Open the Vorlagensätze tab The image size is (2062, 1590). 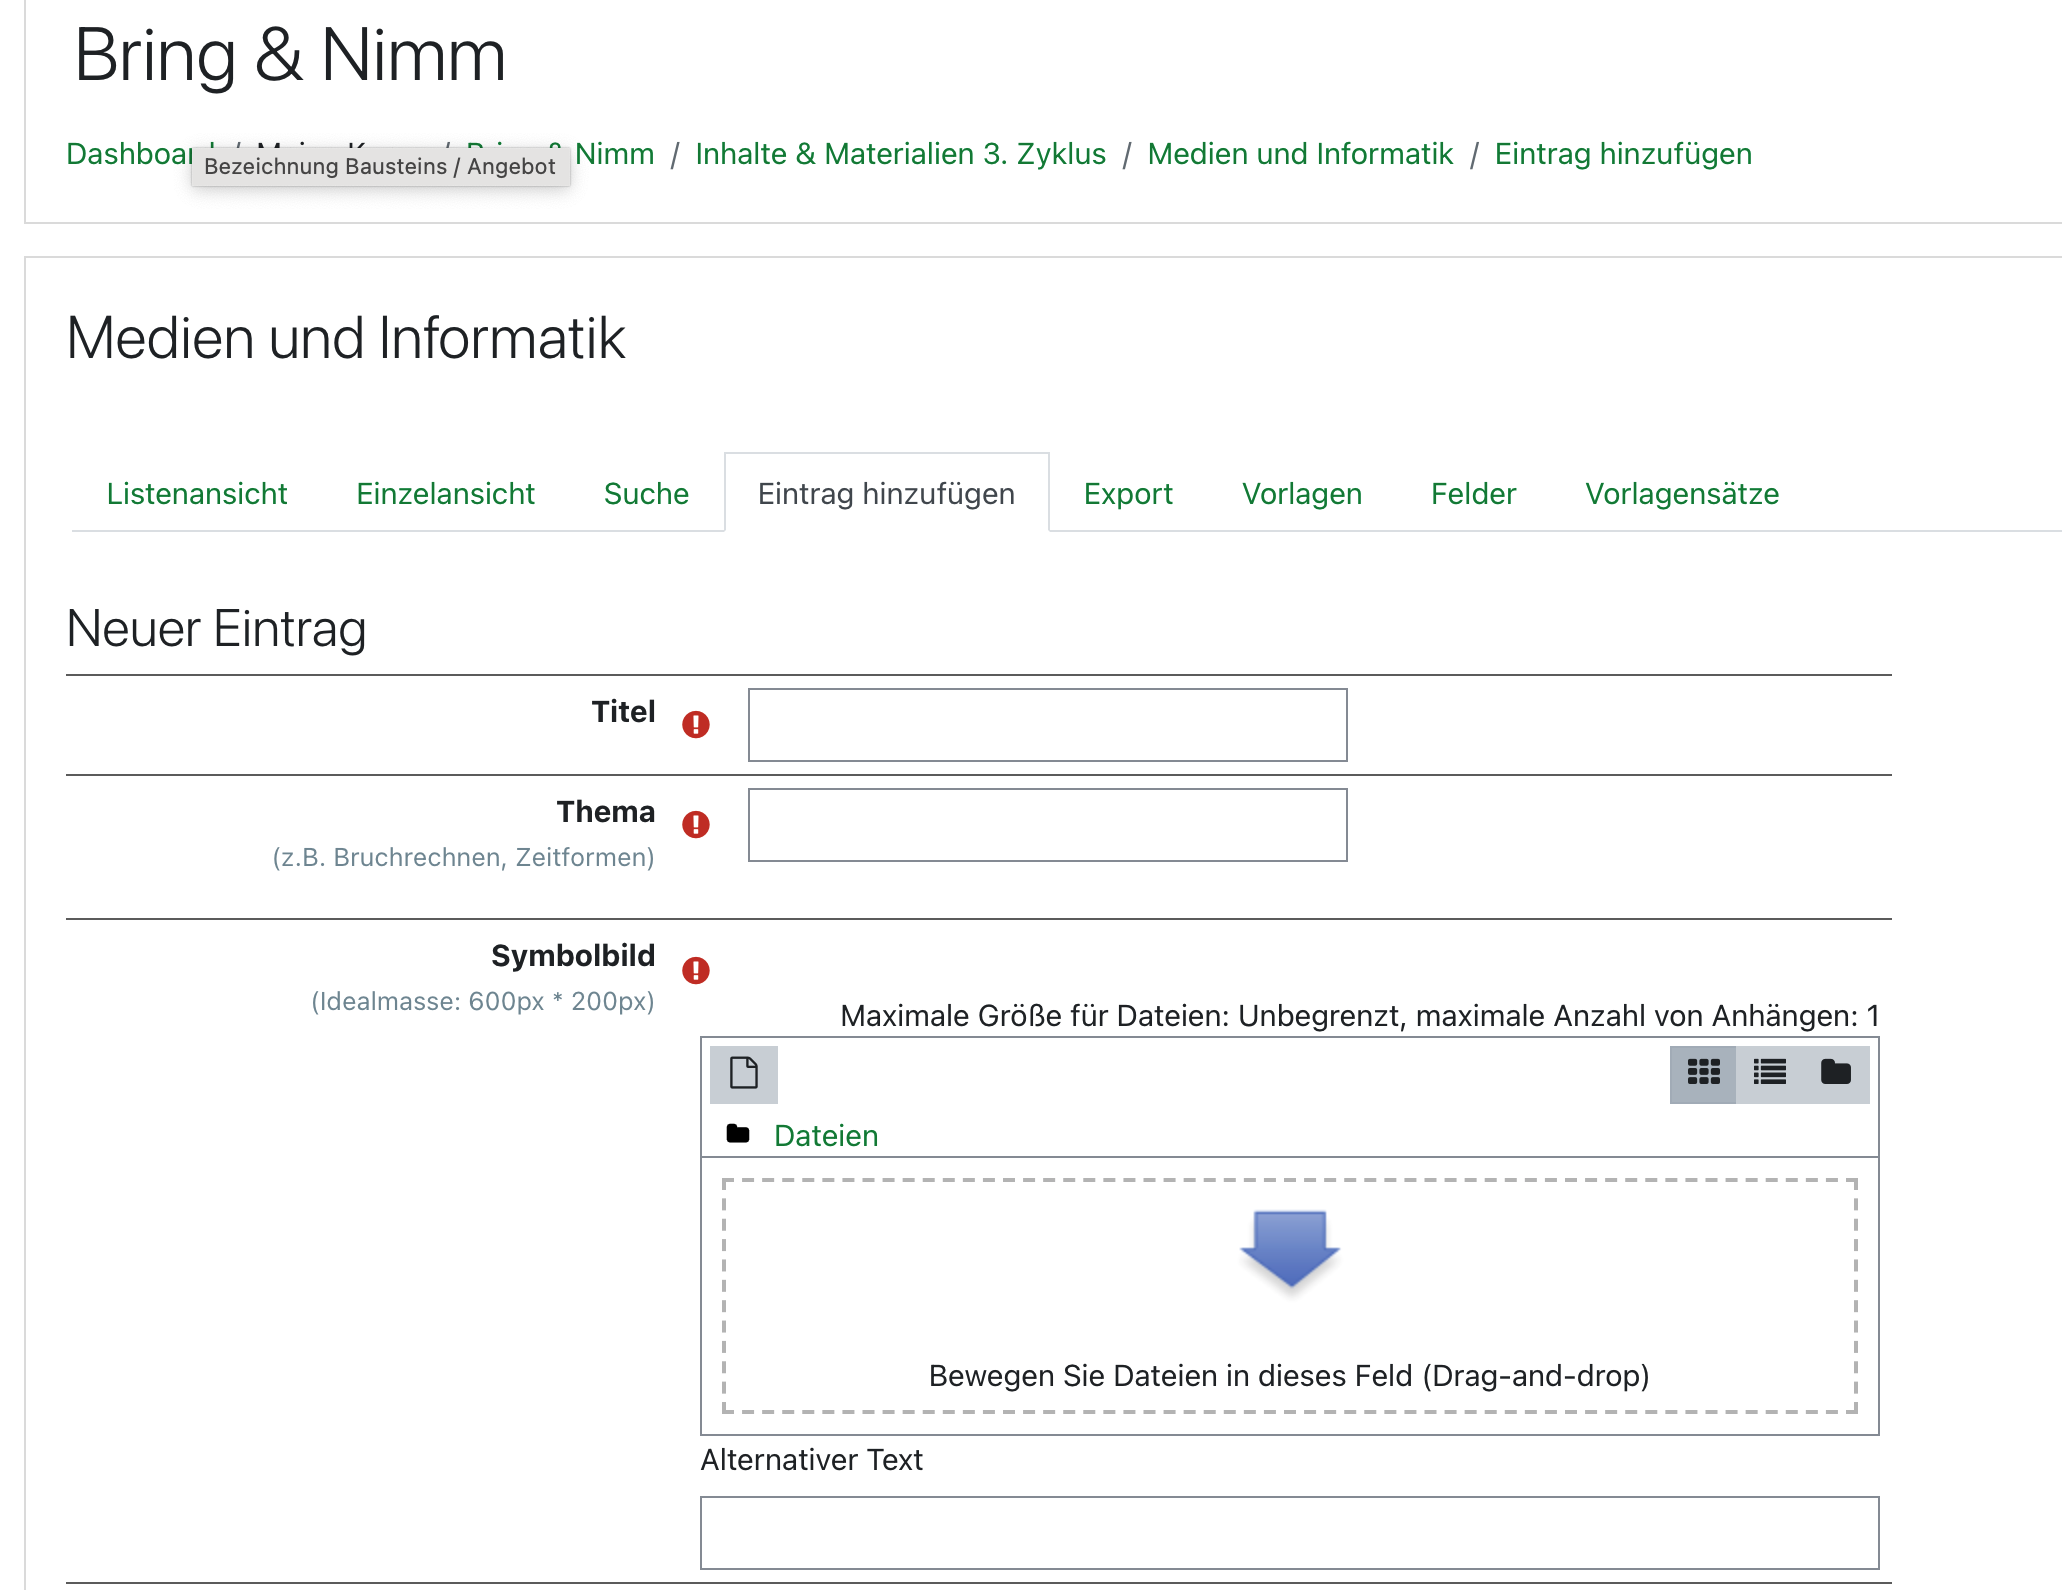(1682, 494)
